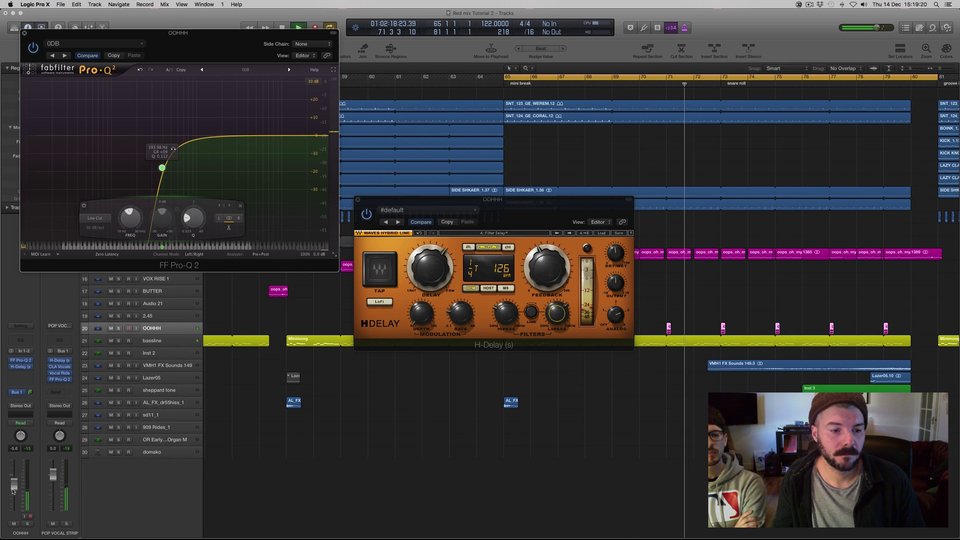
Task: Go to previous preset in Pro-Q 2 header
Action: coord(52,56)
